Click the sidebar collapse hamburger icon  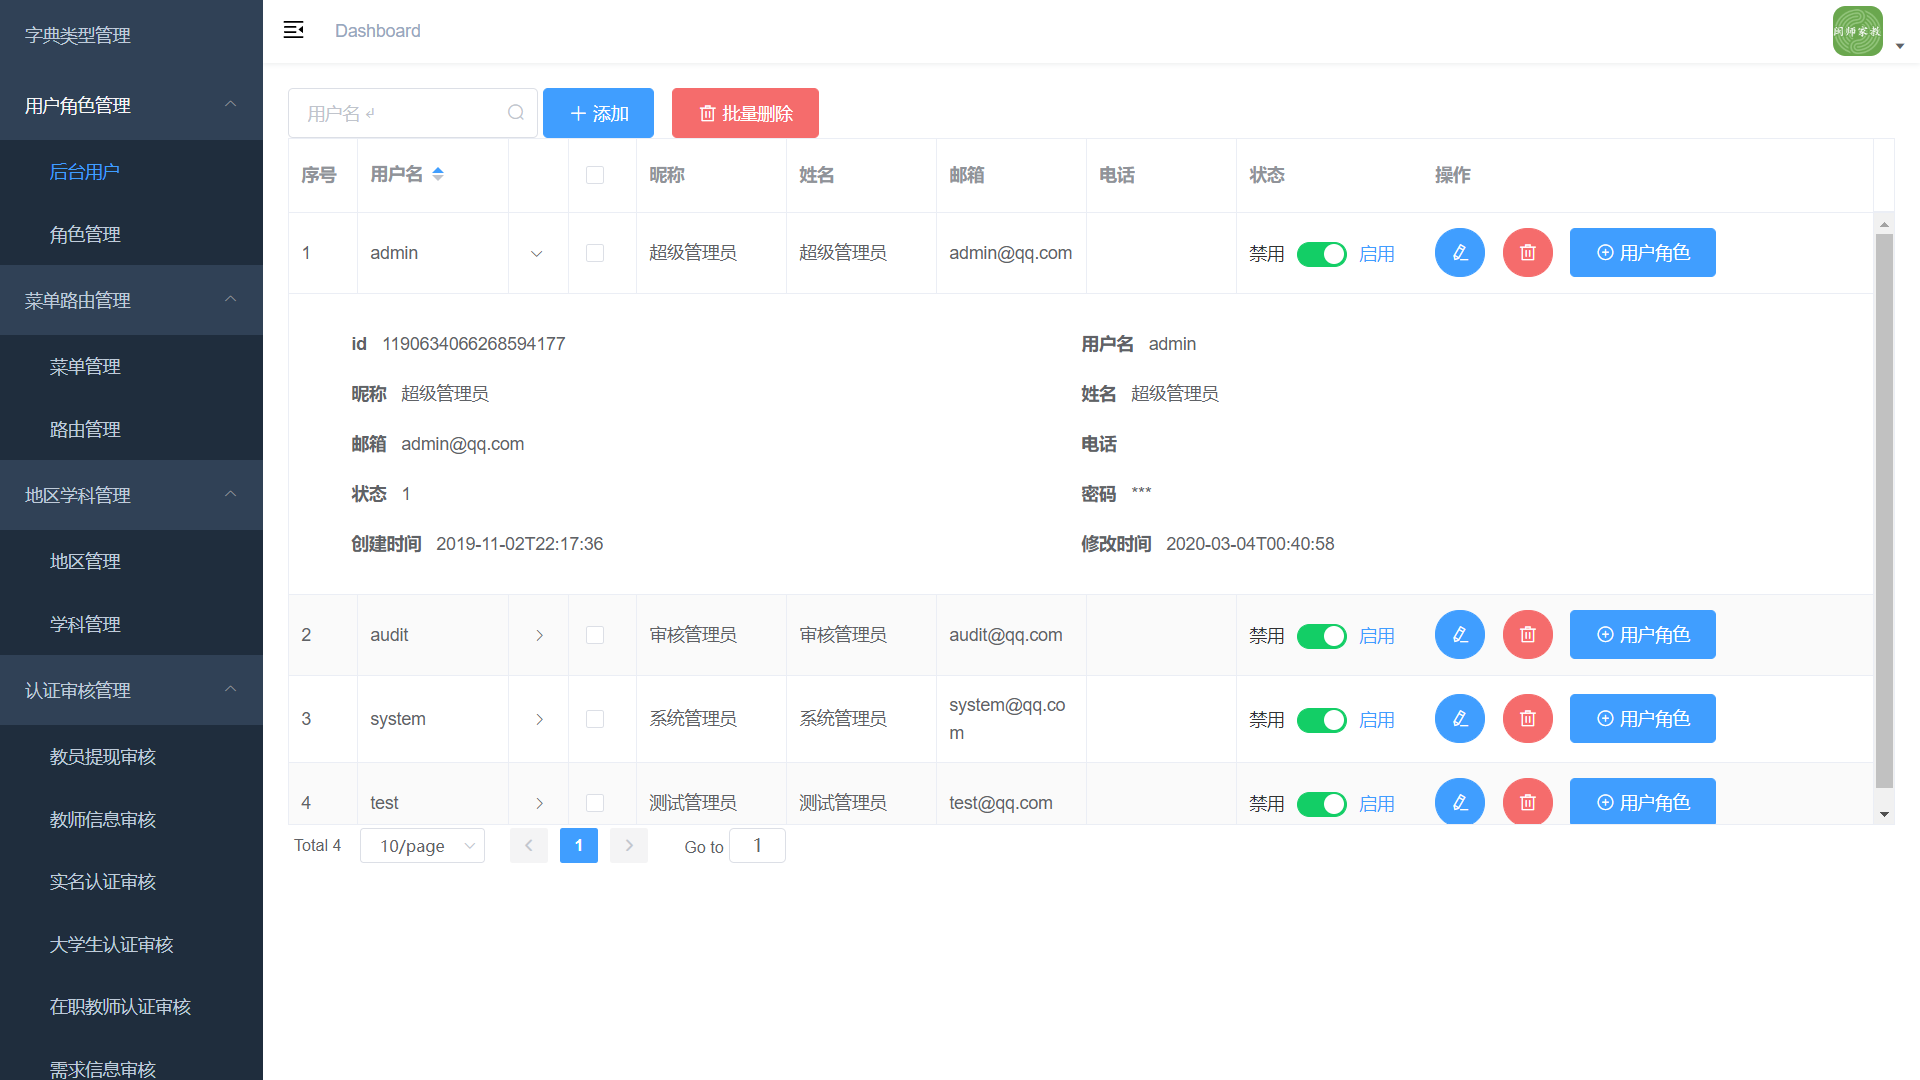293,30
